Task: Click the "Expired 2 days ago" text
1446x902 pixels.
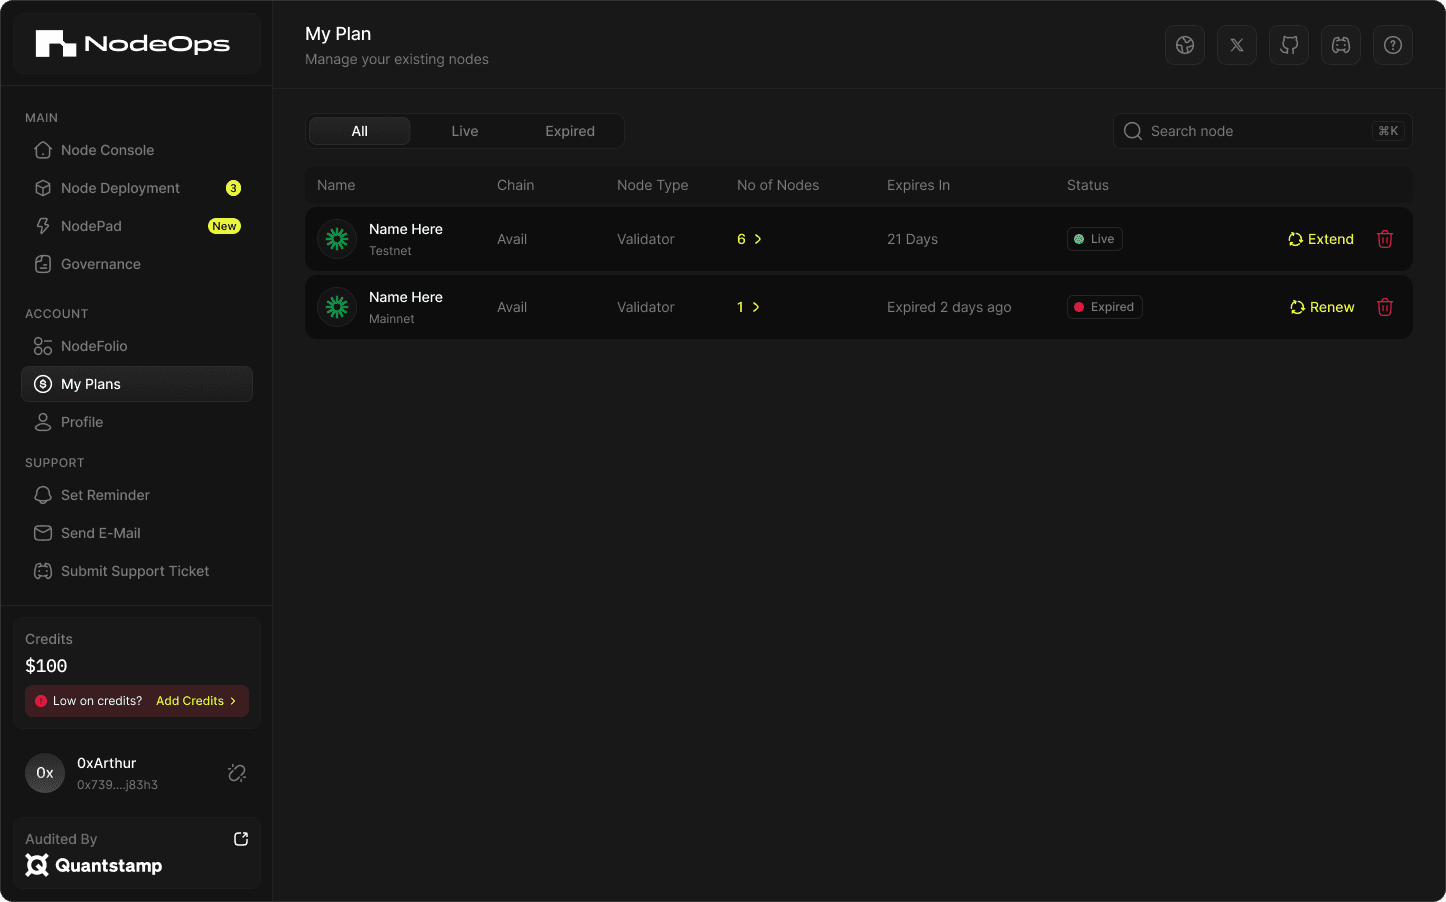Action: 949,307
